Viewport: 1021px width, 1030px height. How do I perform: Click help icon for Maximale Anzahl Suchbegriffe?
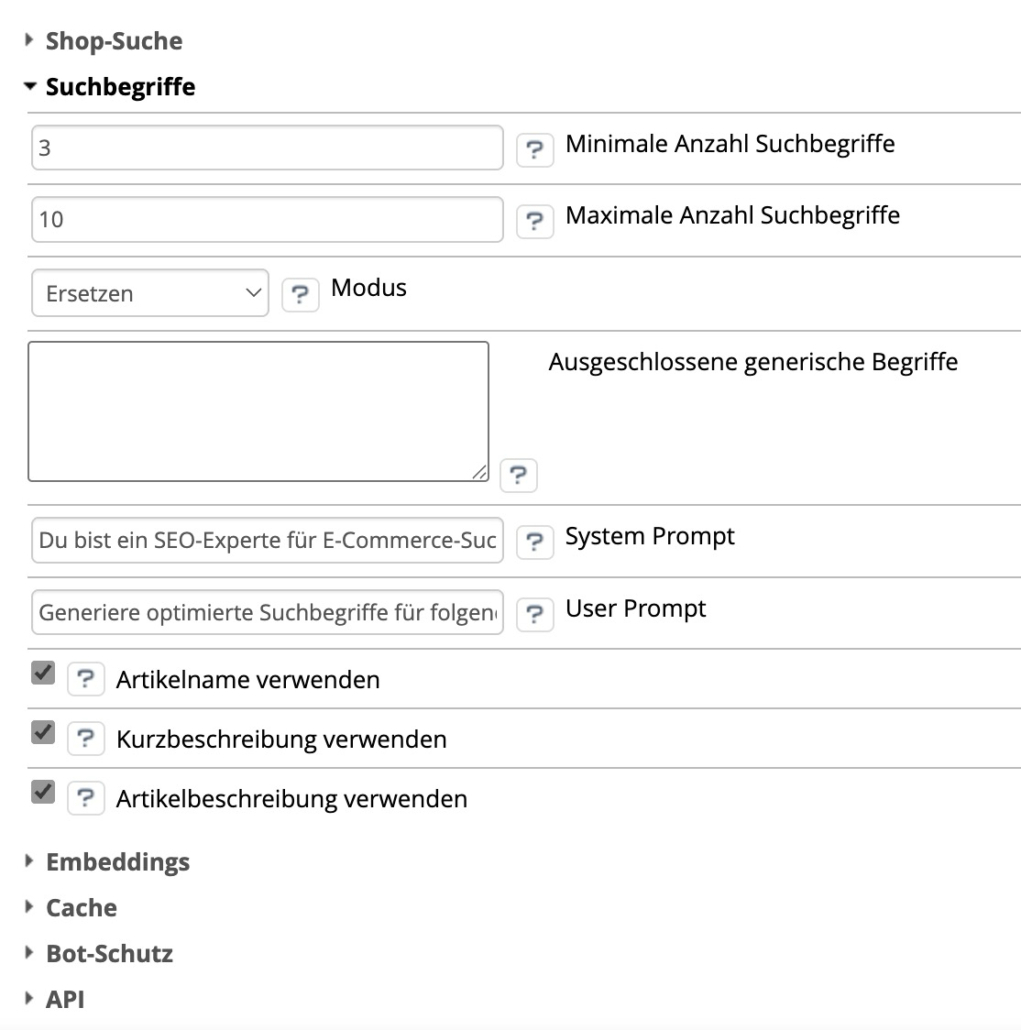536,220
